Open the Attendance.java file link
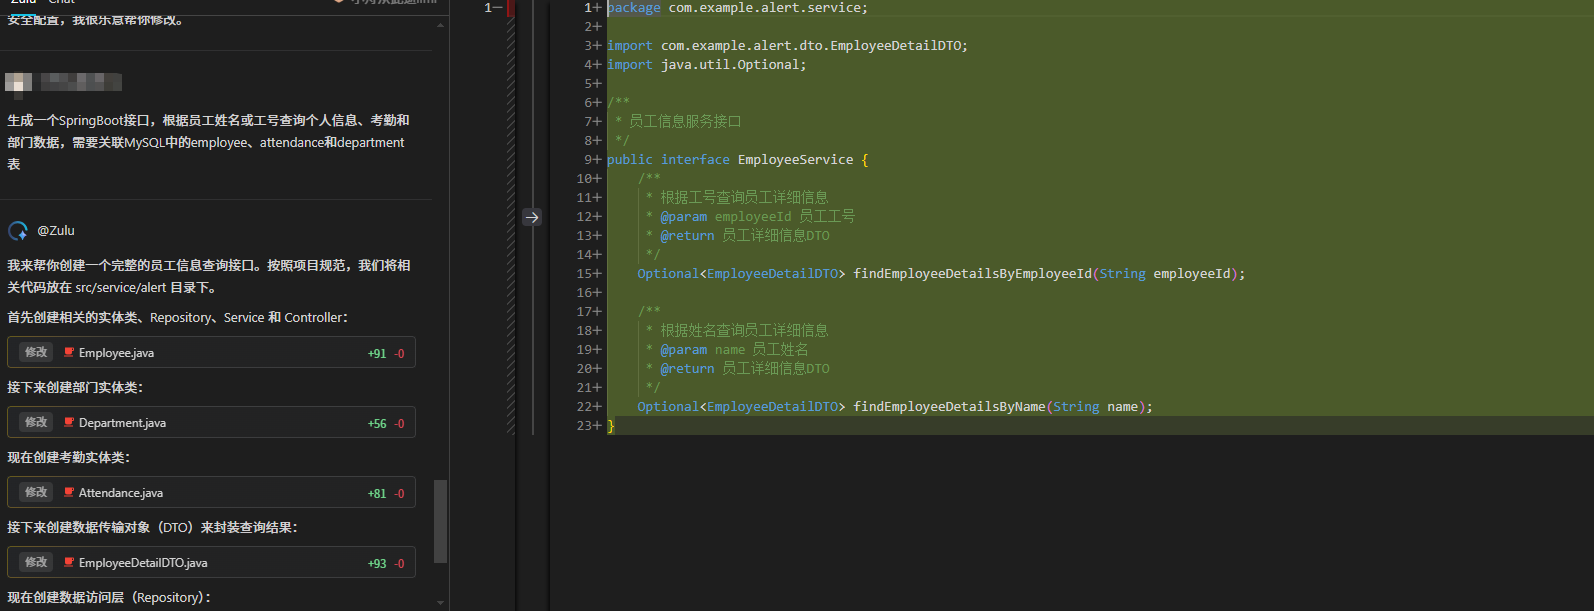 click(x=121, y=493)
